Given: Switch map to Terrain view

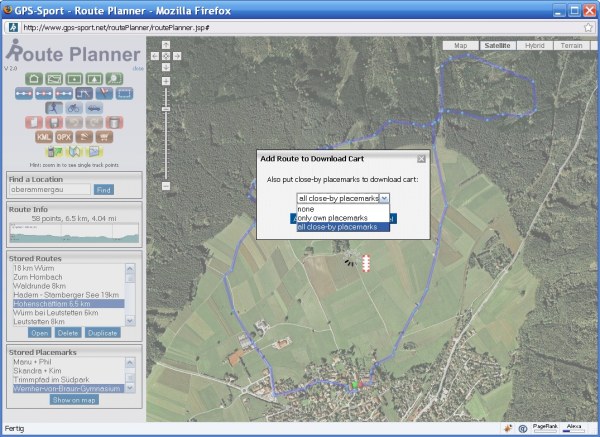Looking at the screenshot, I should [x=571, y=45].
